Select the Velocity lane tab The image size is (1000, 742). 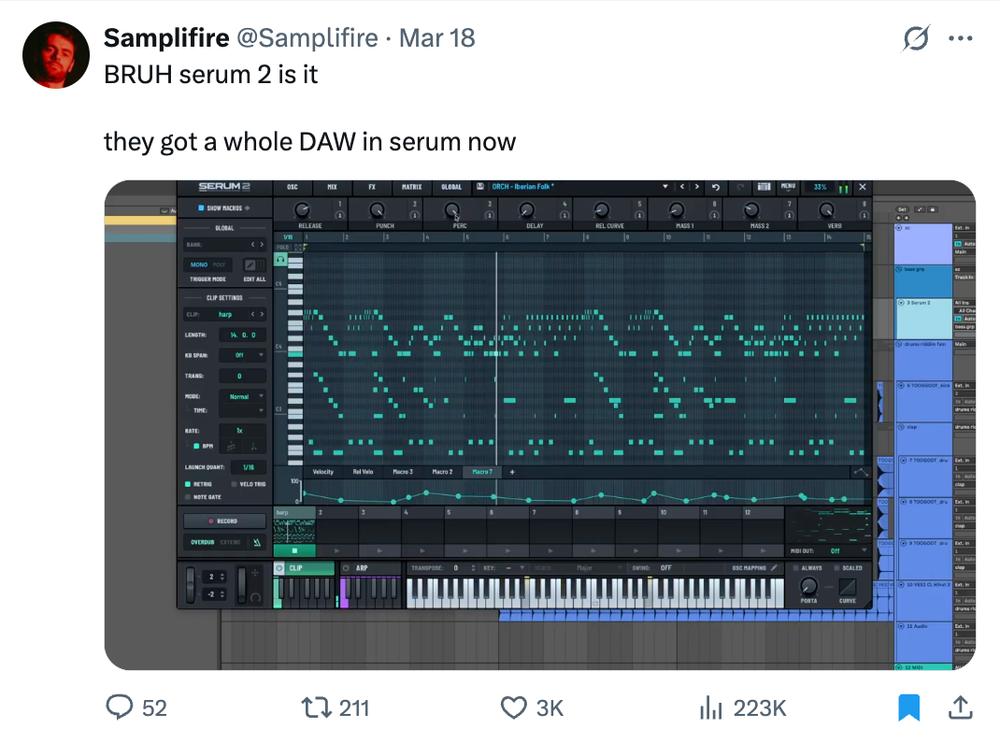click(x=323, y=472)
